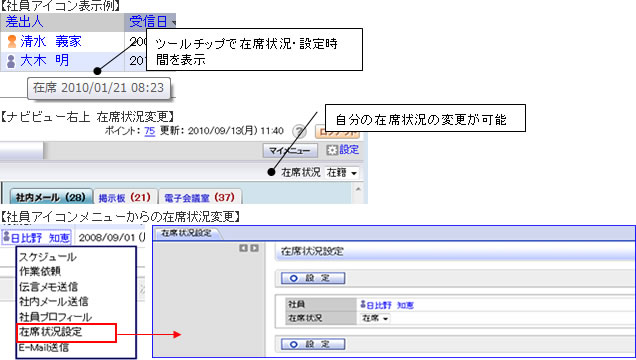Choose 伝言メモ送信 from employee menu

[x=48, y=287]
